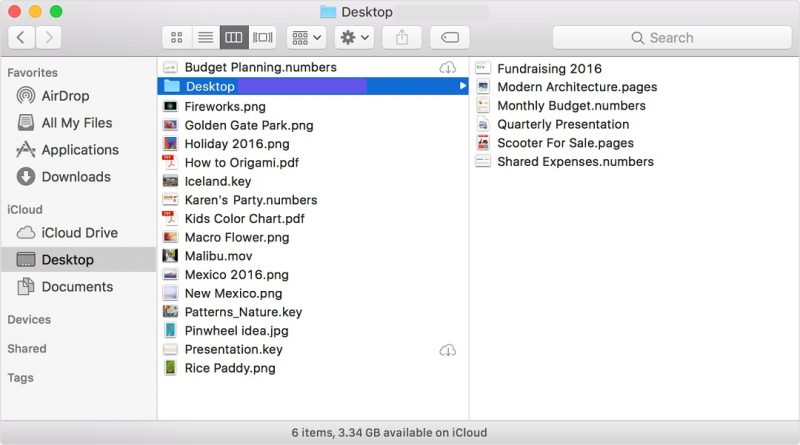Select Mexico 2016.png file
Viewport: 800px width, 445px height.
pyautogui.click(x=237, y=275)
